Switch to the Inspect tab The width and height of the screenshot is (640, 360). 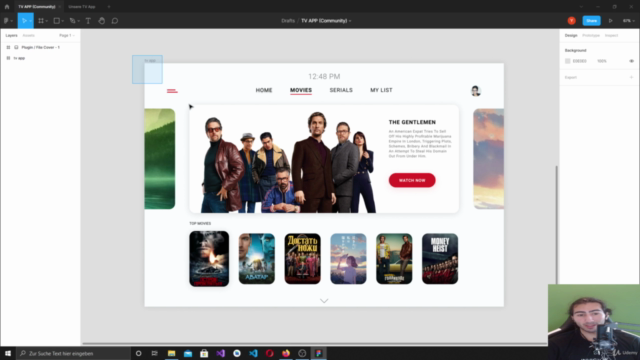(611, 36)
